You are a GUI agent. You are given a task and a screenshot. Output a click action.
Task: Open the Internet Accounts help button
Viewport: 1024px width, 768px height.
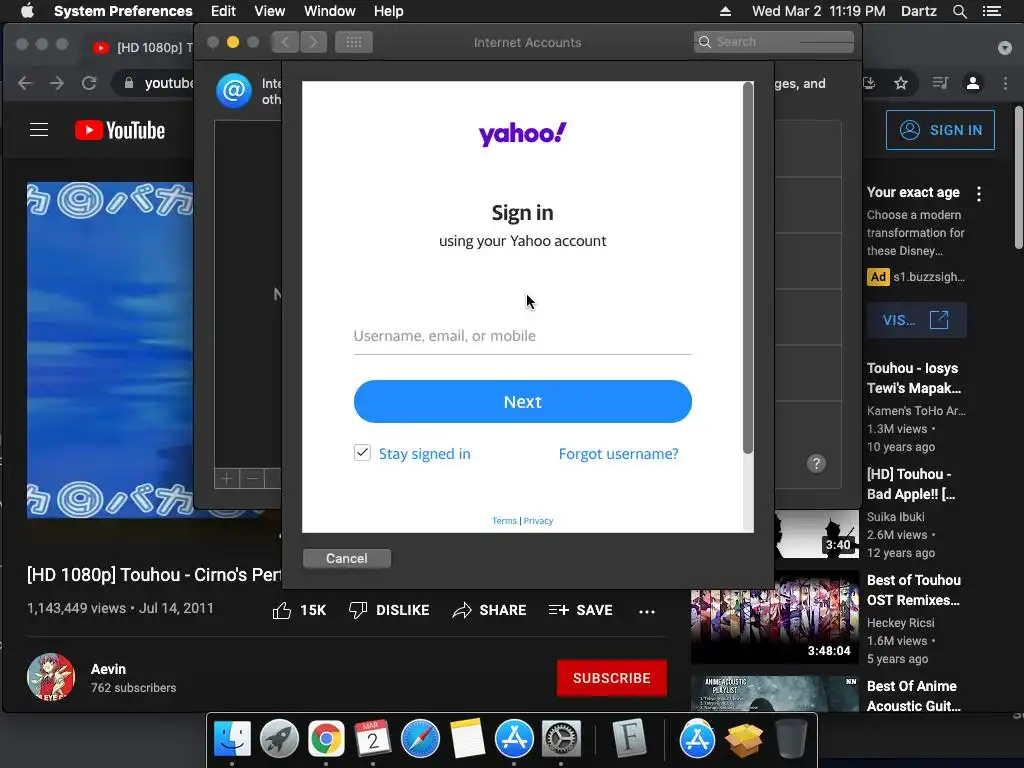816,464
